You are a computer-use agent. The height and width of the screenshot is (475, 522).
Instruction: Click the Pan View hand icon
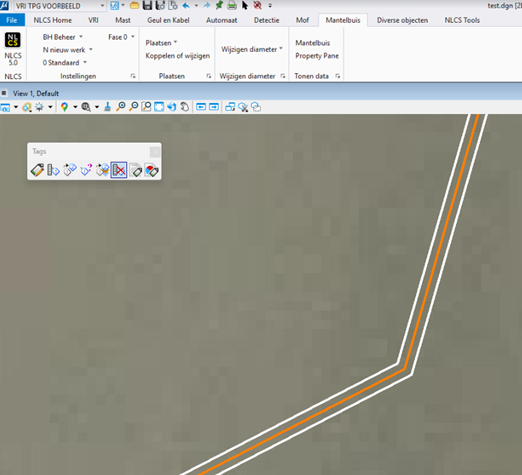point(185,107)
